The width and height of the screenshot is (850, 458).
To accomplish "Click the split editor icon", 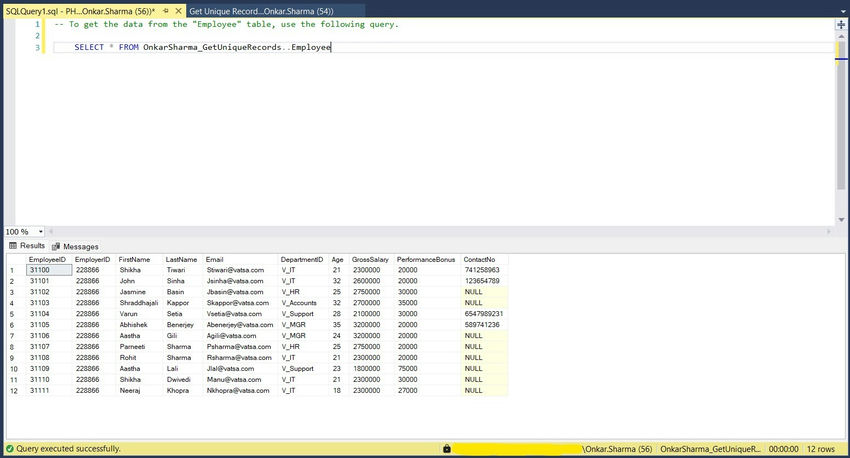I will [x=841, y=24].
